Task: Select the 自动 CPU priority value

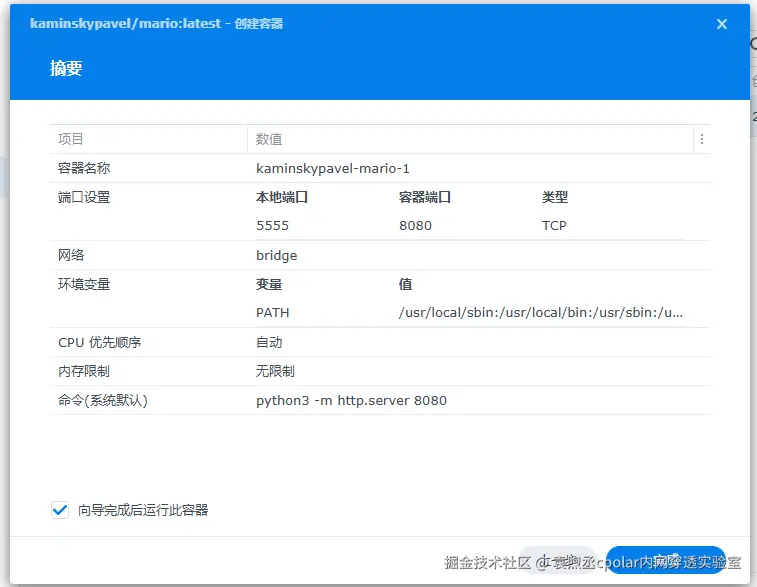Action: [x=269, y=342]
